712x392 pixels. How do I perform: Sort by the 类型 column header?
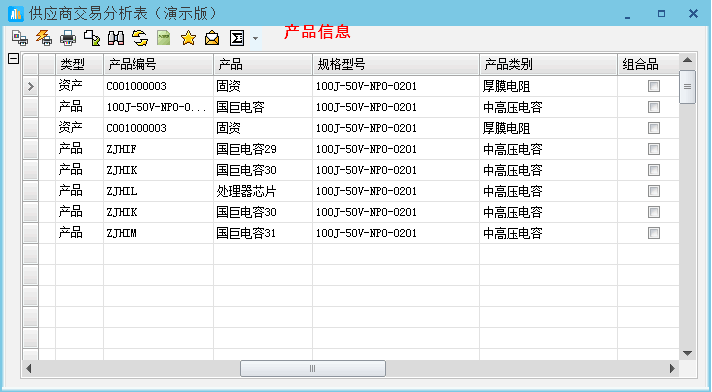pyautogui.click(x=79, y=65)
